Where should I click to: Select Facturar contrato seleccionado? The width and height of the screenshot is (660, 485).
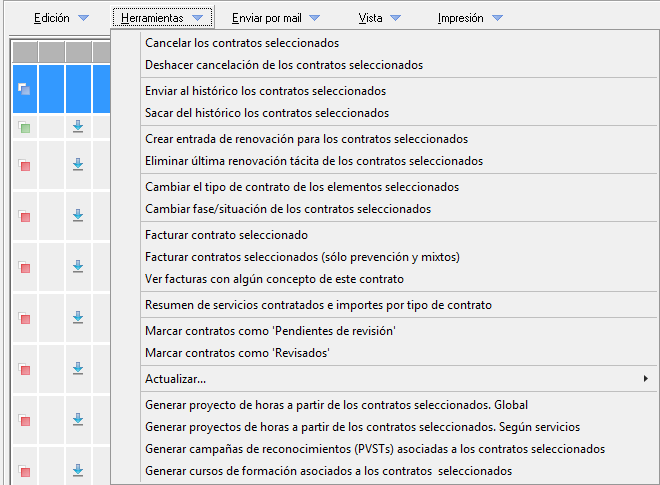[x=226, y=235]
